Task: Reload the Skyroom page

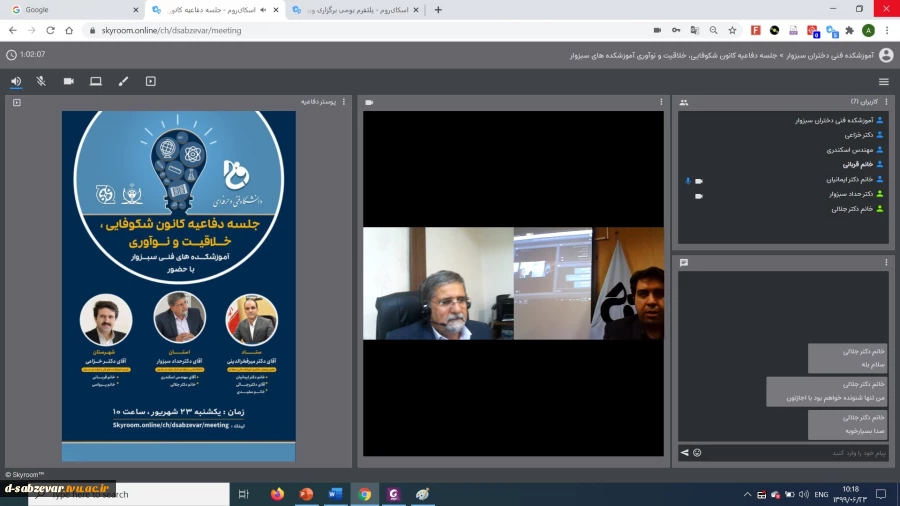Action: [51, 30]
